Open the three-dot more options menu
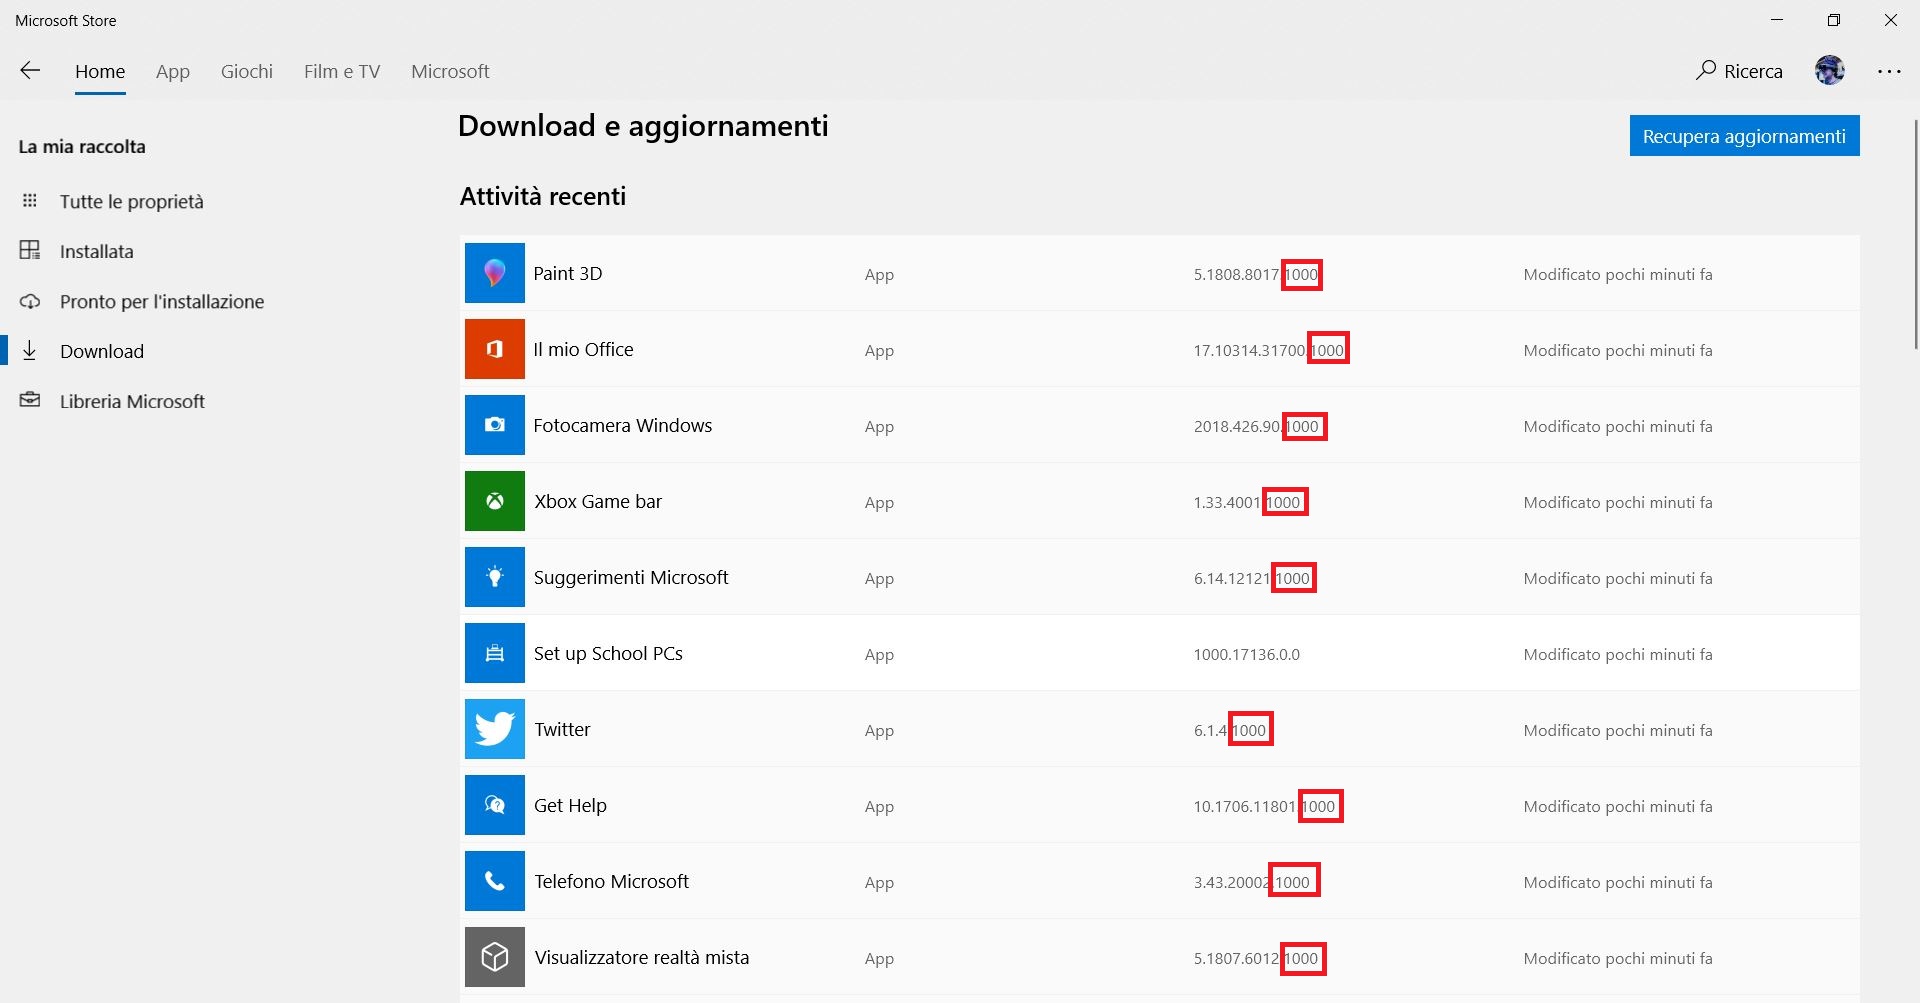Viewport: 1920px width, 1003px height. click(1889, 71)
